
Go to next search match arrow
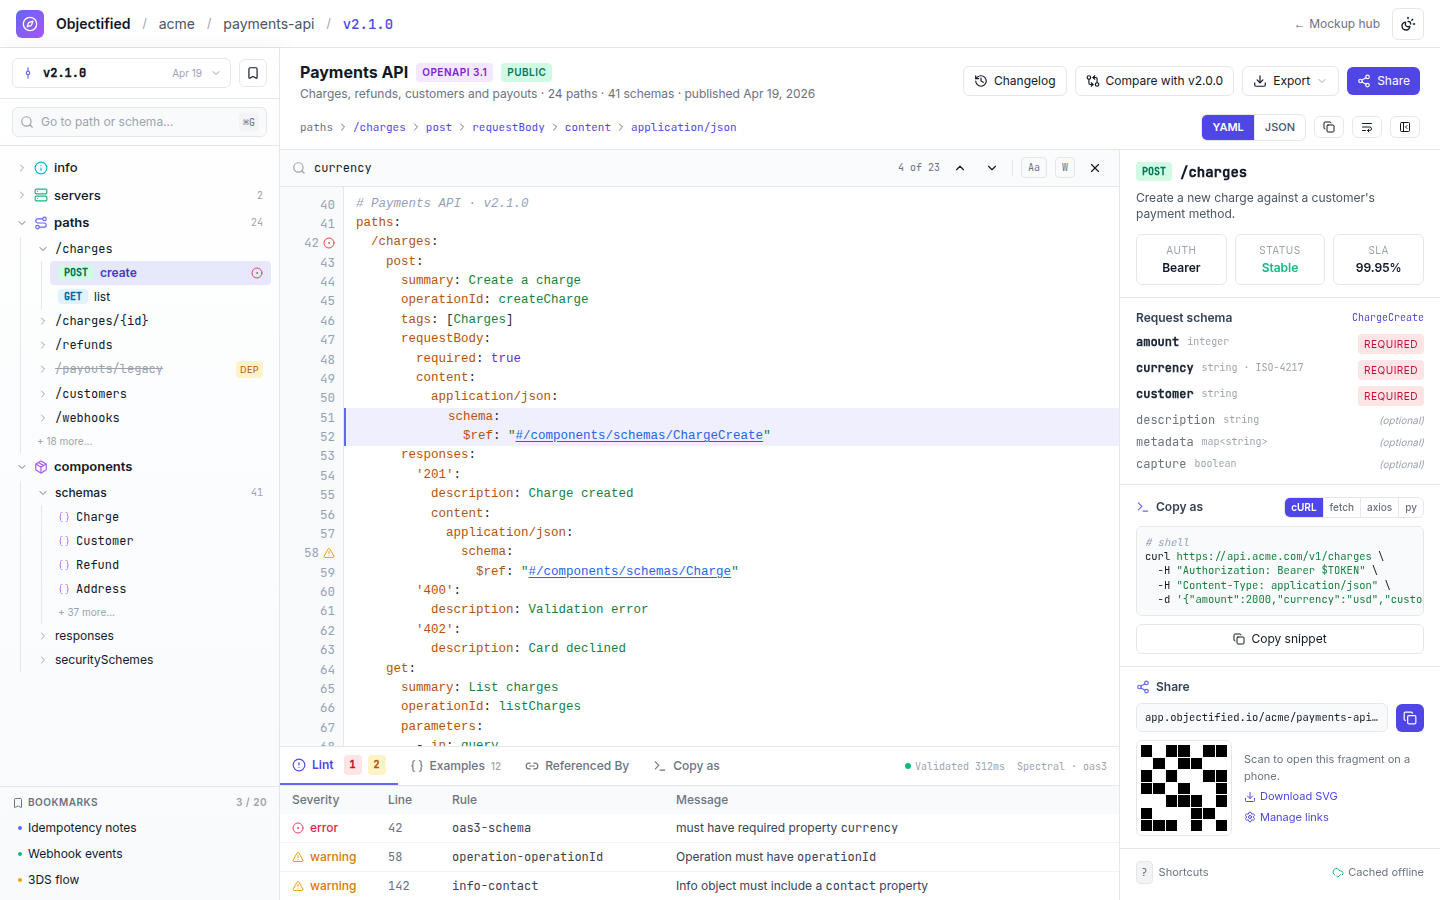click(992, 168)
